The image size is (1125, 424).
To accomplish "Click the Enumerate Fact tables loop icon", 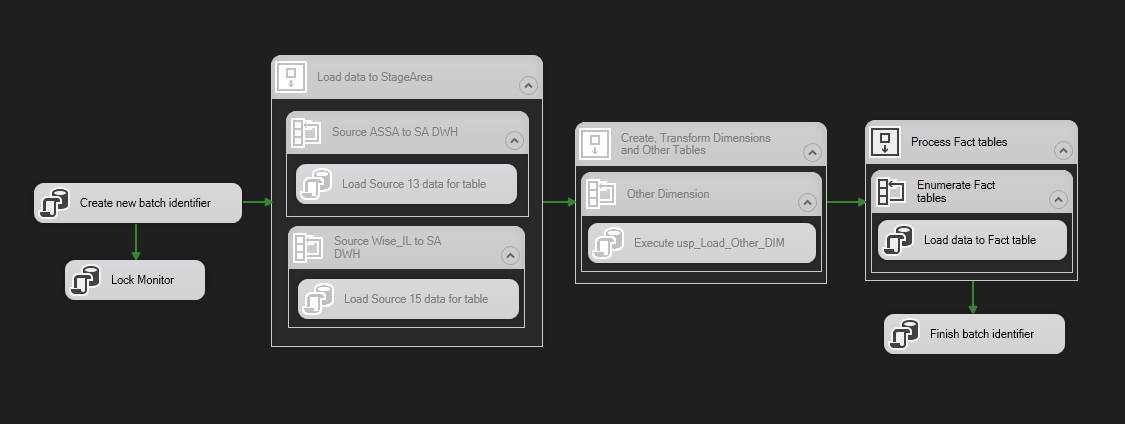I will click(892, 192).
